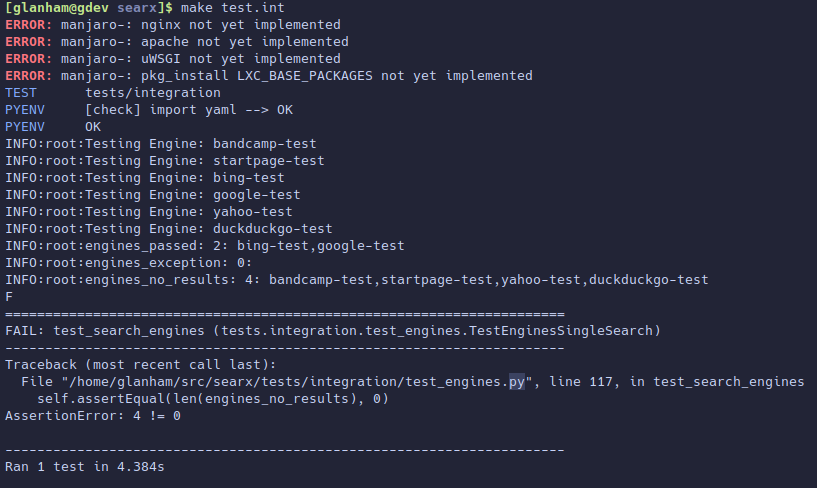This screenshot has width=817, height=488.
Task: Click the 'glanham@gdev' prompt text
Action: point(60,8)
